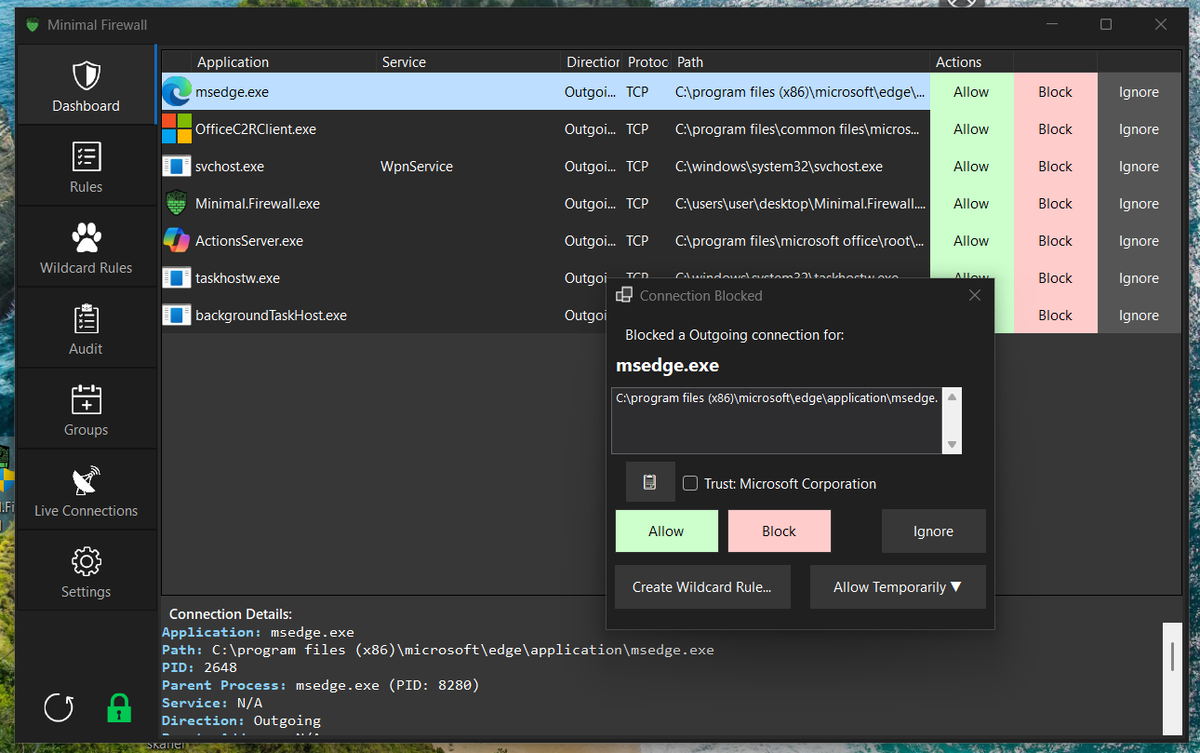Allow the ActionsServer.exe row
Image resolution: width=1200 pixels, height=753 pixels.
[971, 240]
